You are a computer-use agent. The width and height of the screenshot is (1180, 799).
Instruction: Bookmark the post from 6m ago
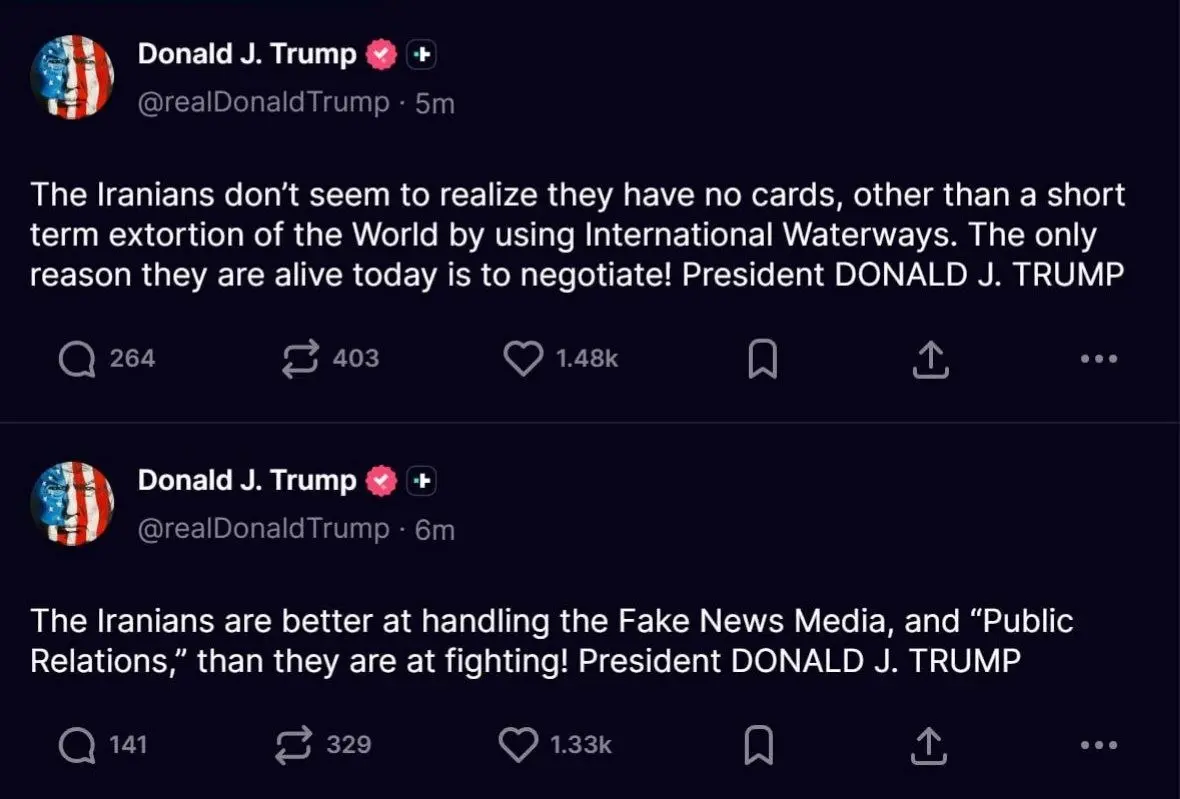[x=760, y=744]
